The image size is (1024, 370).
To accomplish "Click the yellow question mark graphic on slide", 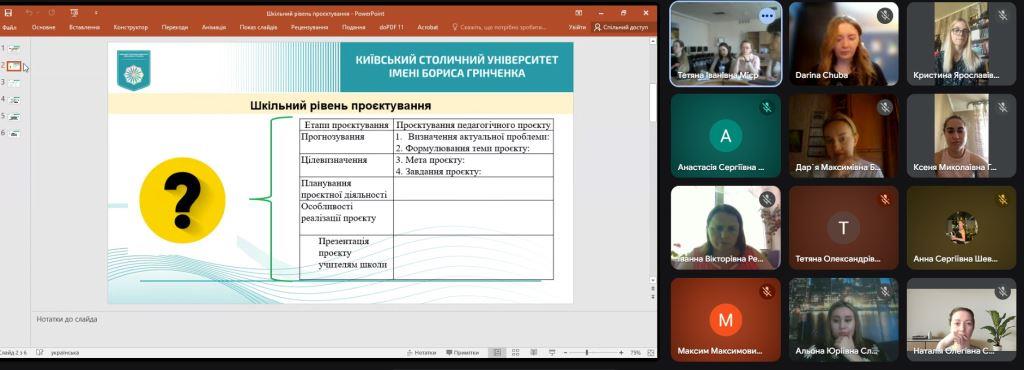I will click(x=182, y=200).
